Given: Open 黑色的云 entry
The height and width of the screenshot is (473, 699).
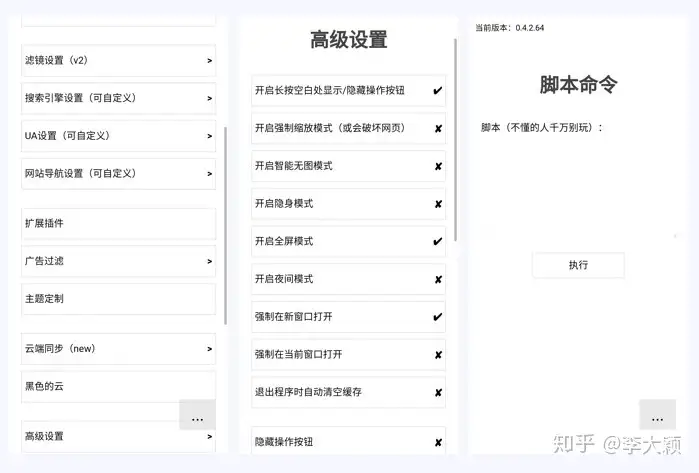Looking at the screenshot, I should (x=119, y=387).
